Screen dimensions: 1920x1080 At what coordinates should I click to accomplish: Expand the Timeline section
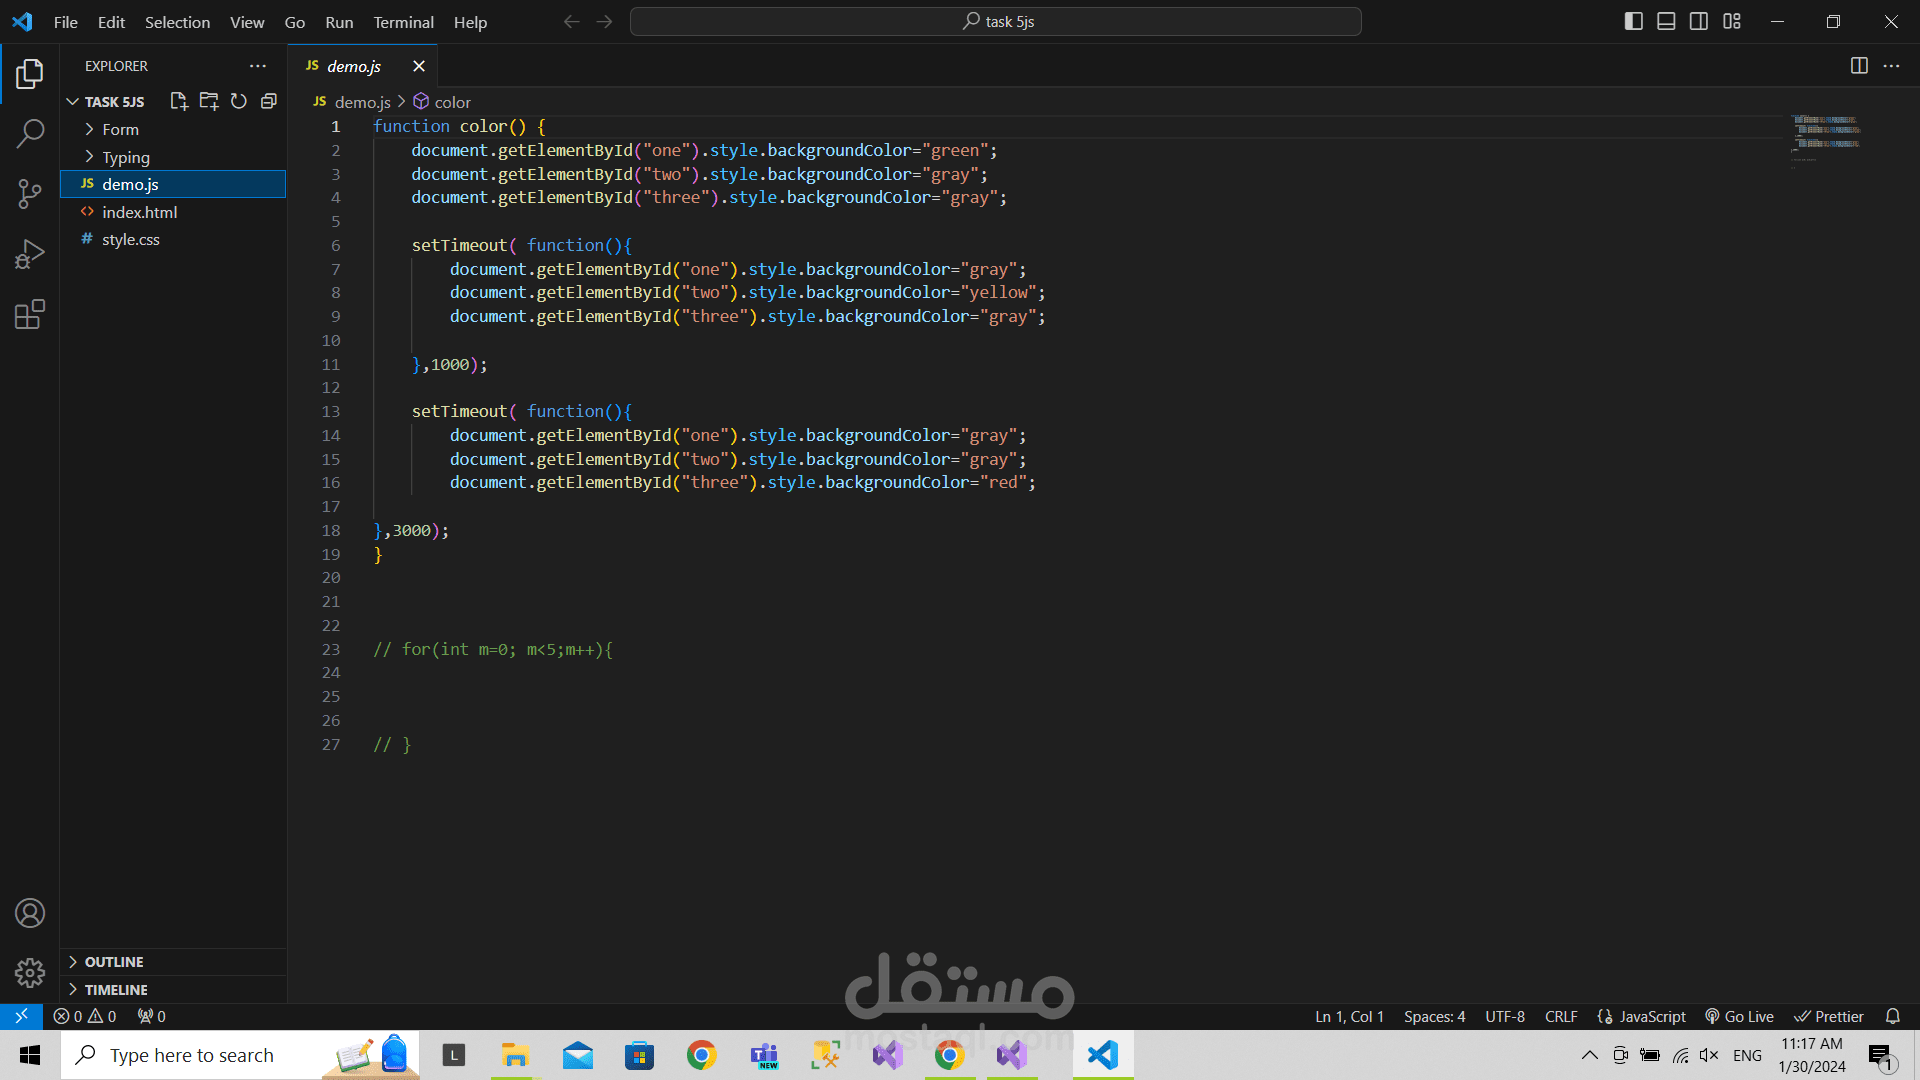(116, 989)
